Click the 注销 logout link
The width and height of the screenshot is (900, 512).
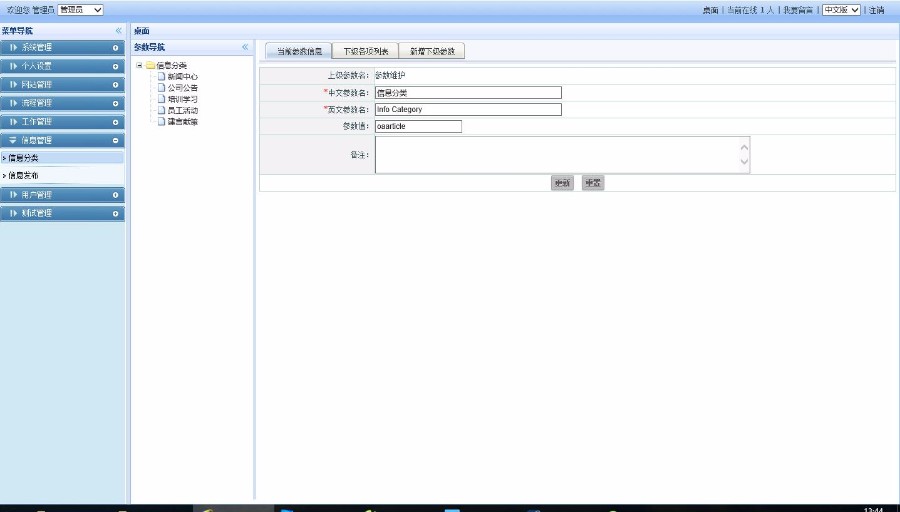[876, 10]
